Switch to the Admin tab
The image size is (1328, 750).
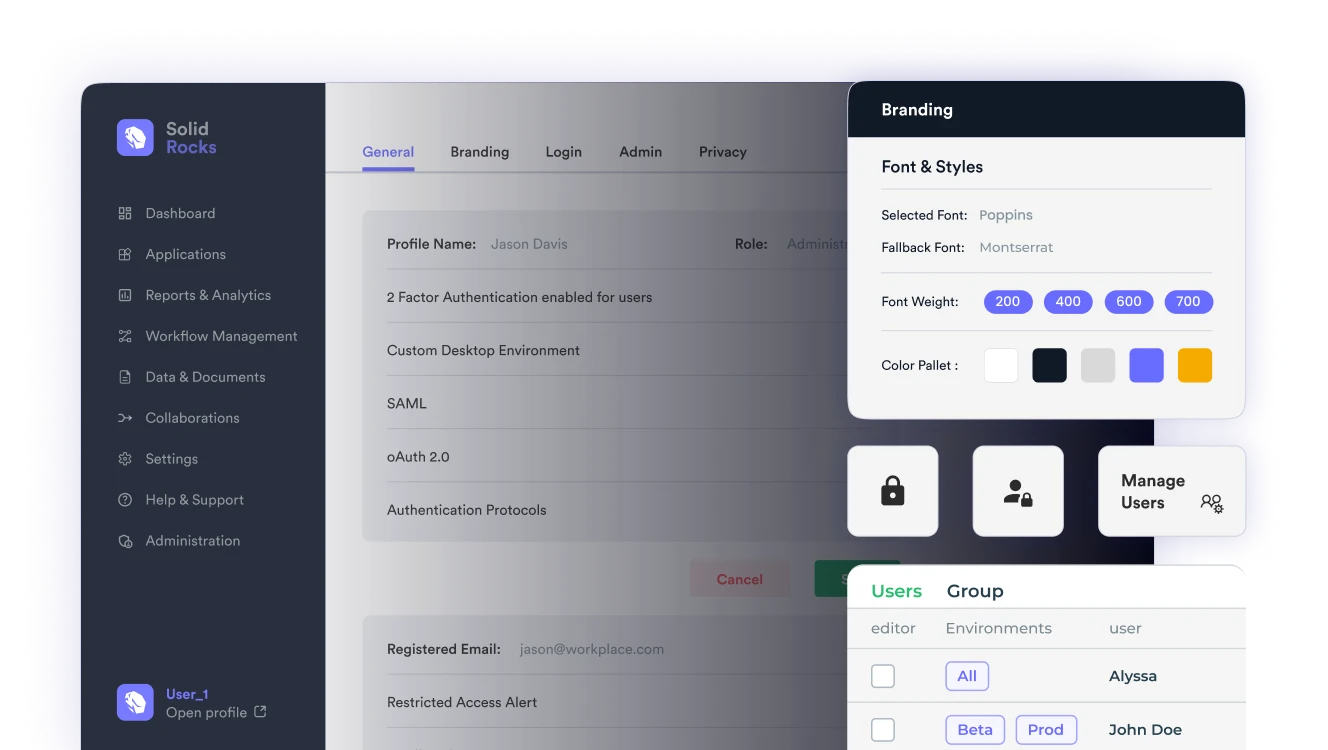[x=641, y=152]
